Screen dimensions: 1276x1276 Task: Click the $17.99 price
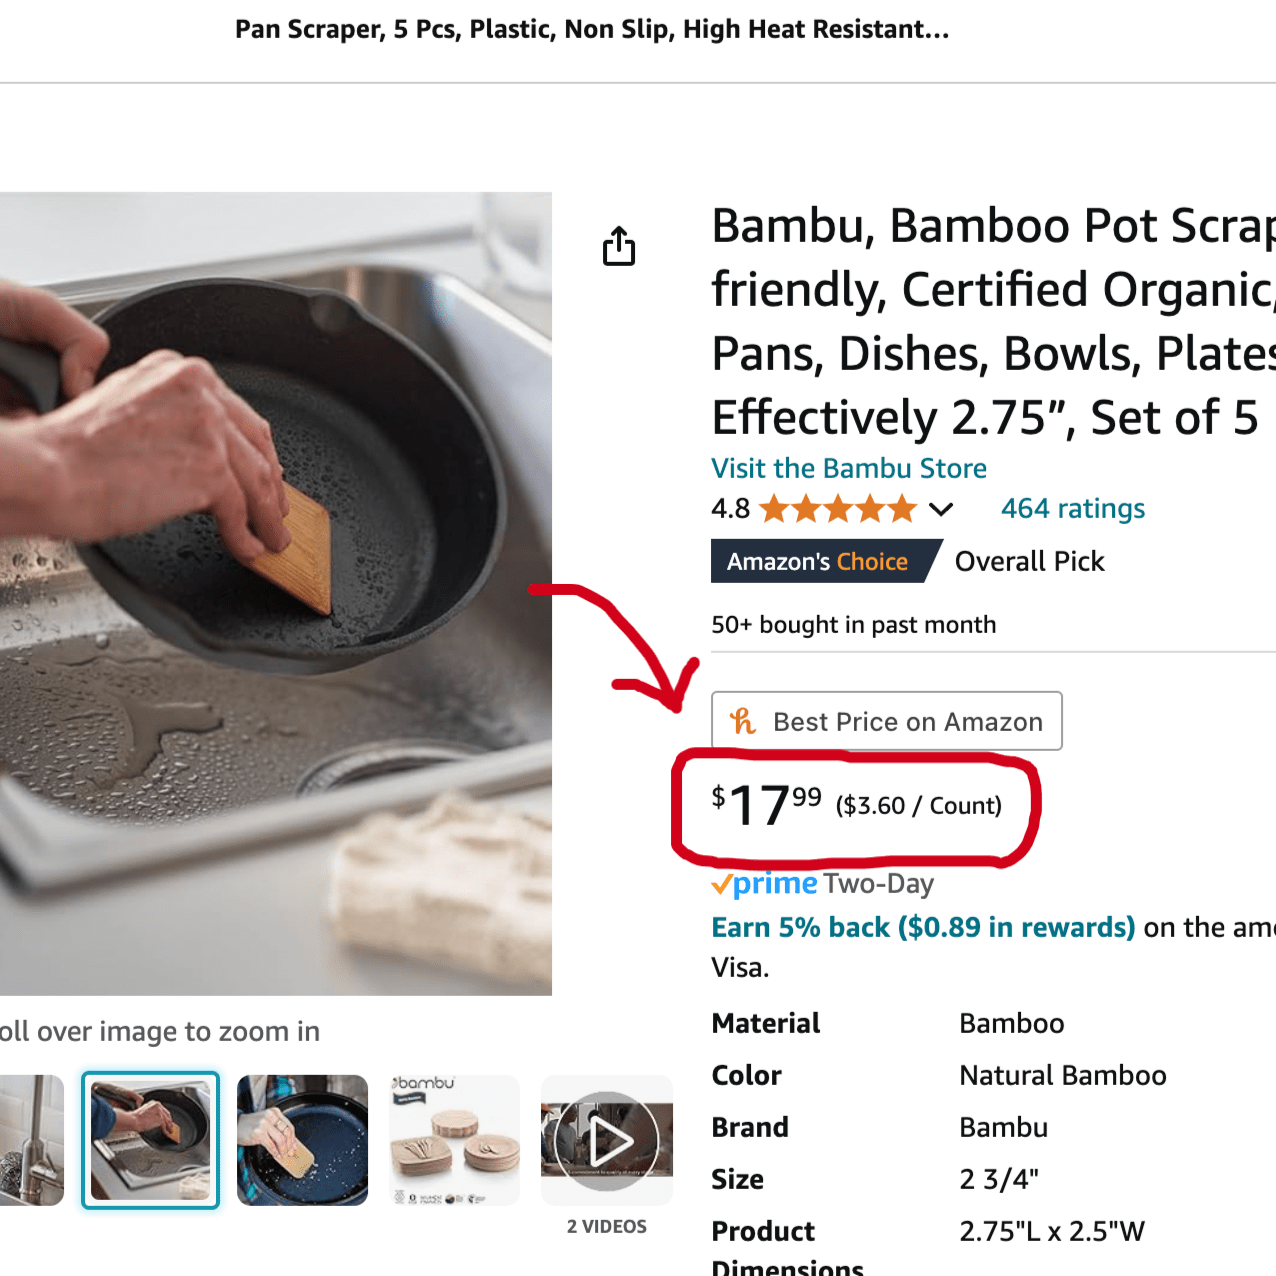coord(766,806)
